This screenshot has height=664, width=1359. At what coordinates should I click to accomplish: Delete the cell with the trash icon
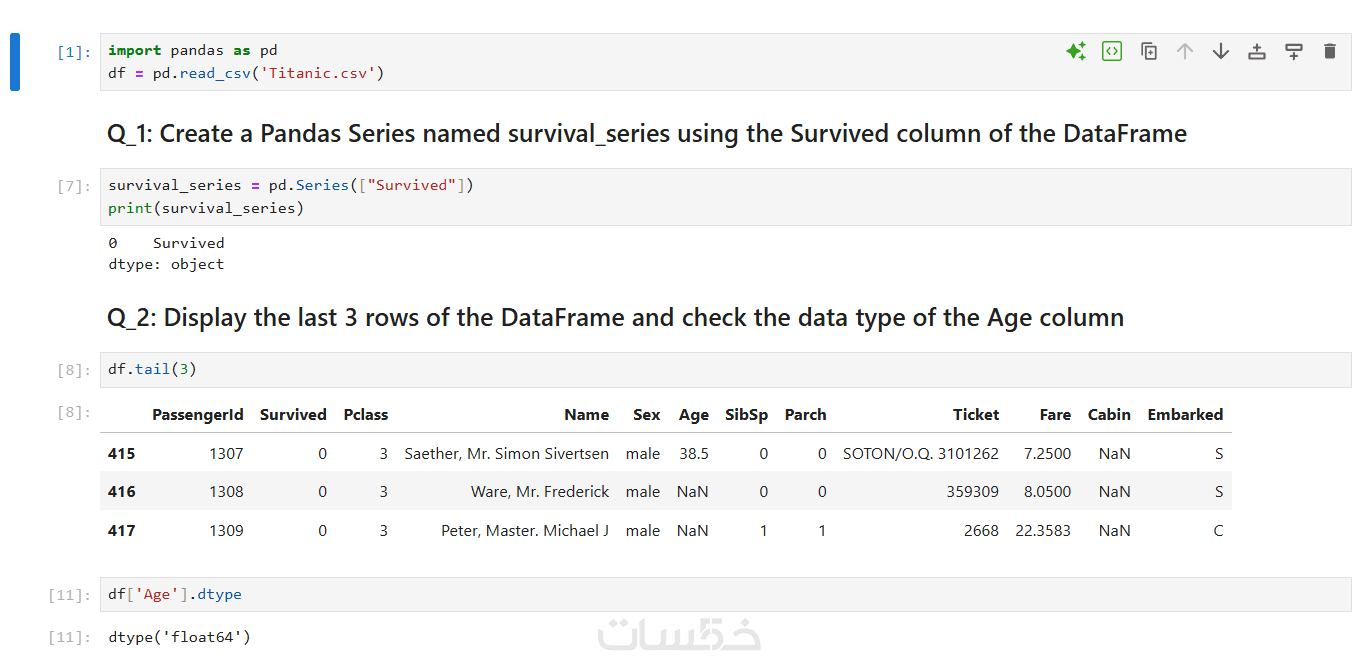pos(1329,51)
